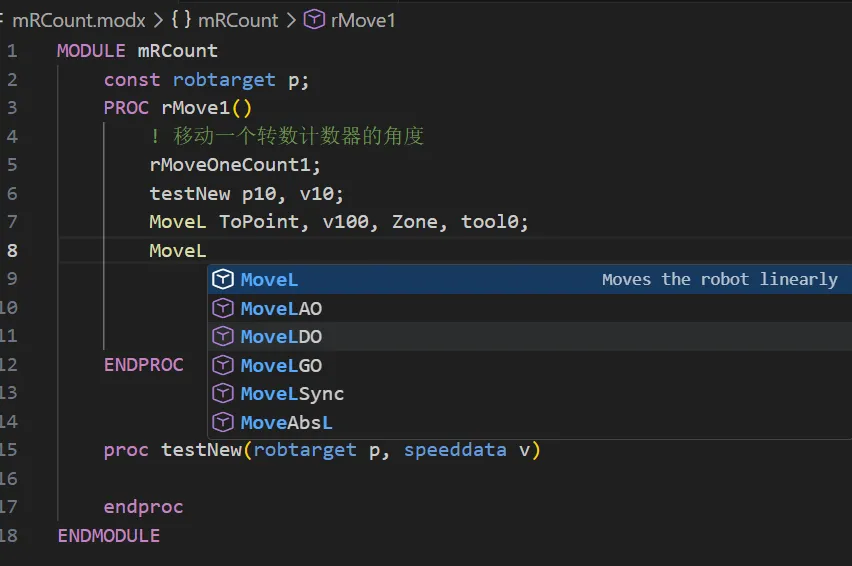Click the MoveL suggestion icon

pyautogui.click(x=223, y=280)
